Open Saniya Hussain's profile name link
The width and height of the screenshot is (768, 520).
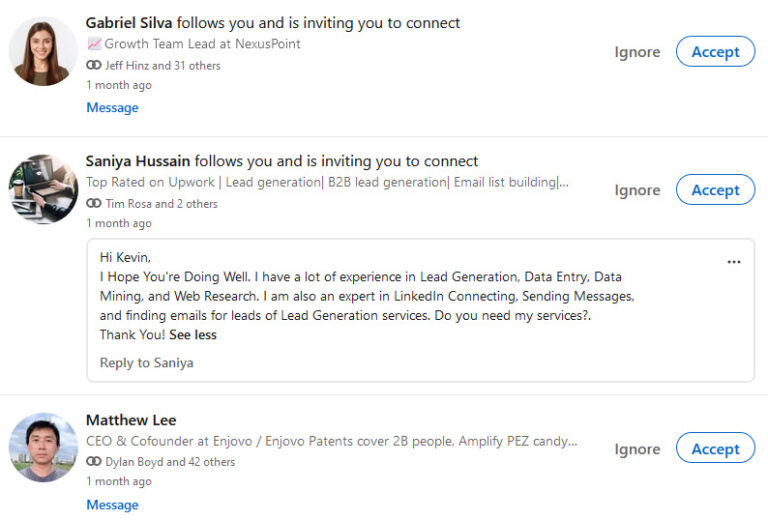138,160
